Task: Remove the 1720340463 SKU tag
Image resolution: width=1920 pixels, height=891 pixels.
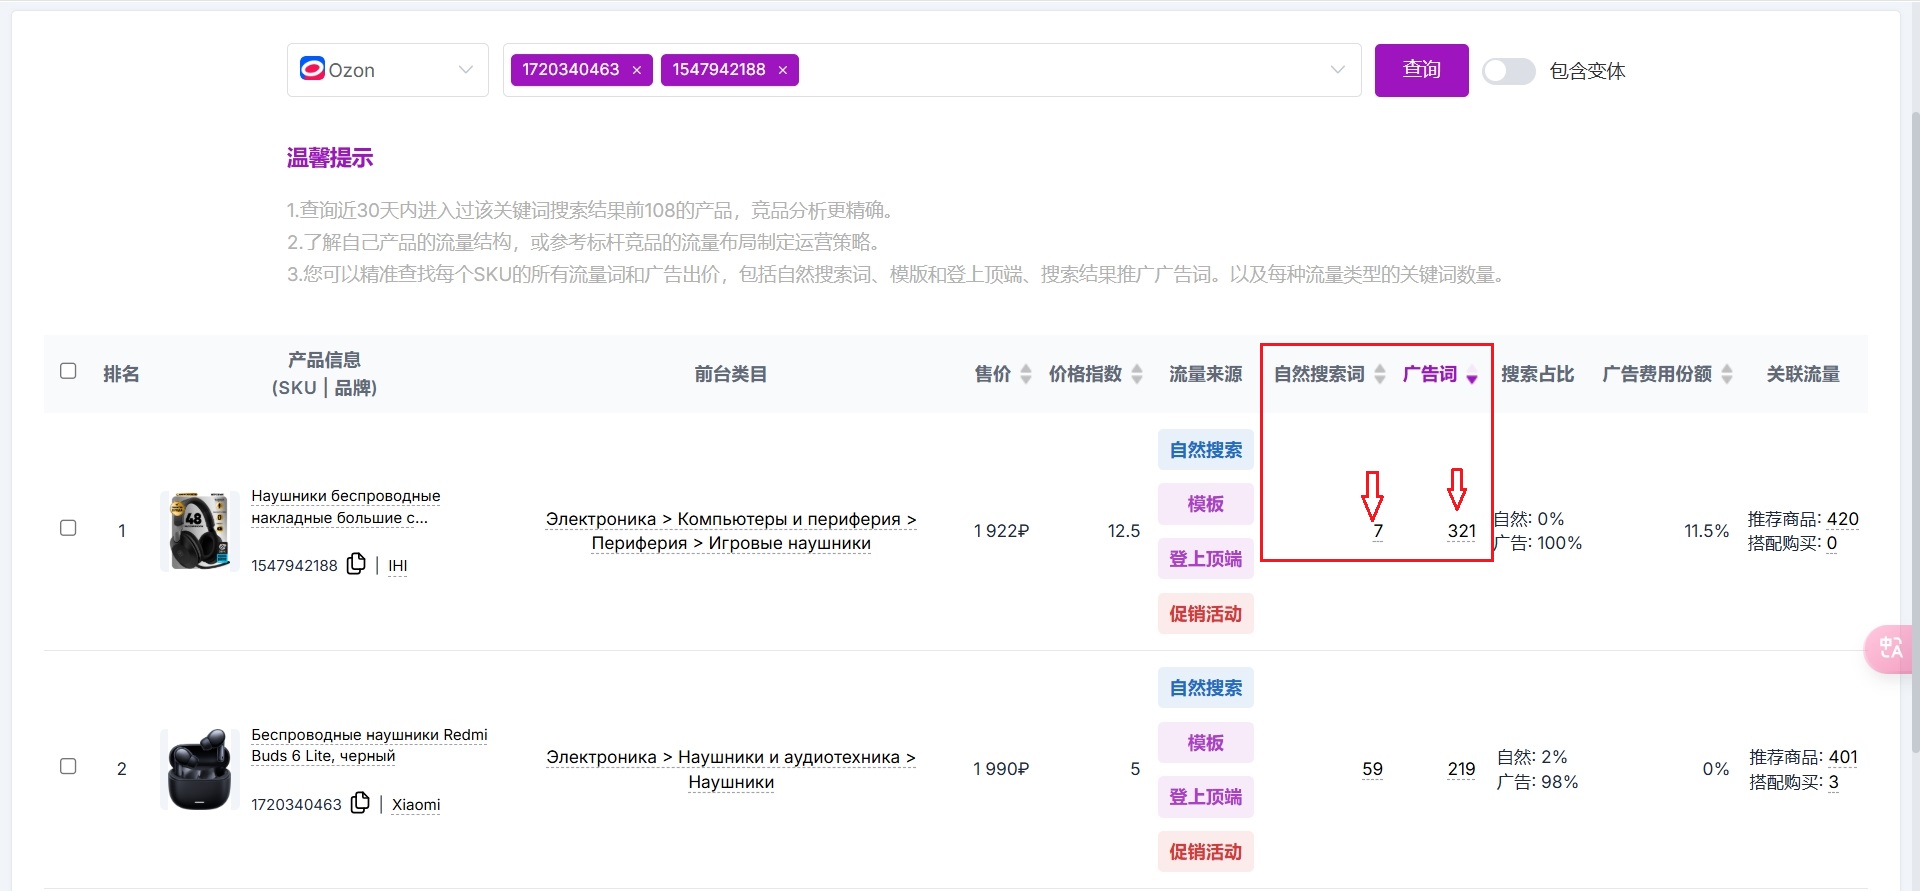Action: tap(636, 70)
